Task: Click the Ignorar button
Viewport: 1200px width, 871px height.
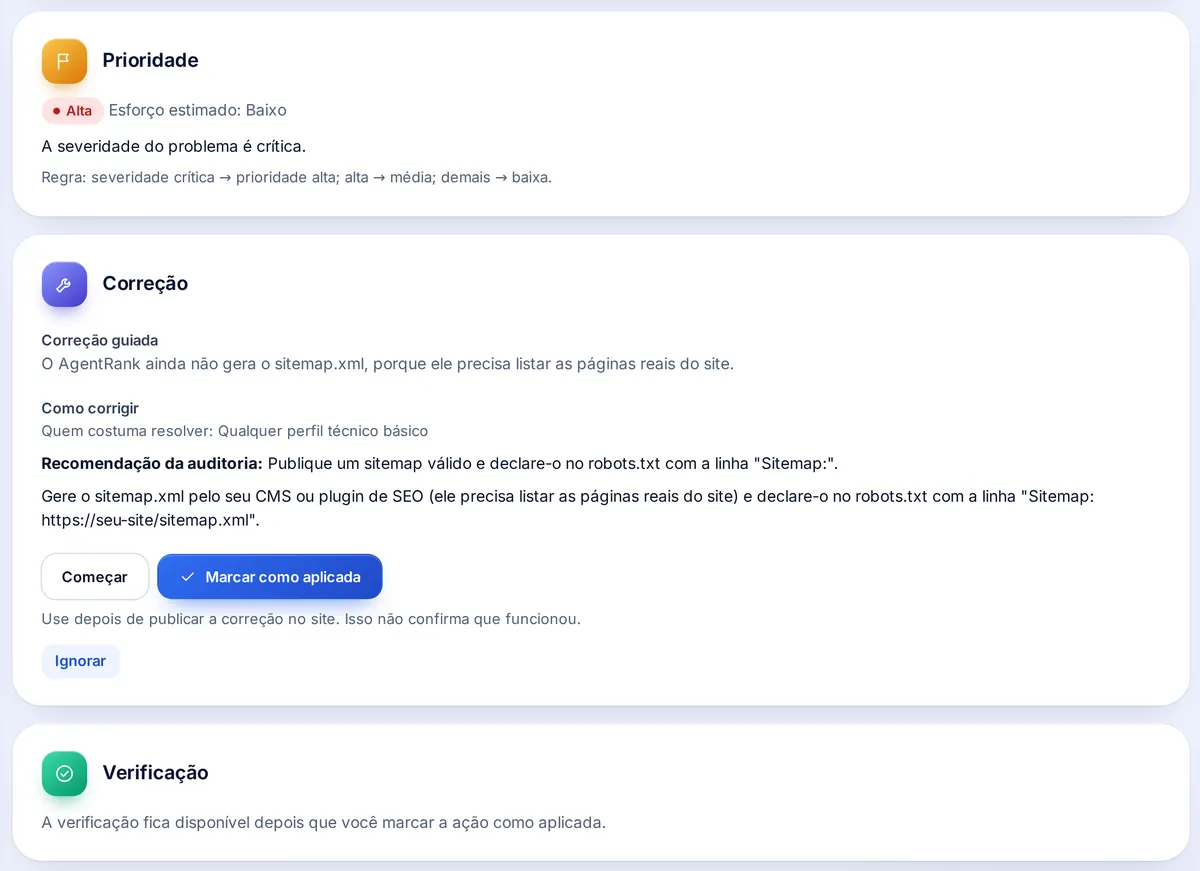Action: pyautogui.click(x=80, y=661)
